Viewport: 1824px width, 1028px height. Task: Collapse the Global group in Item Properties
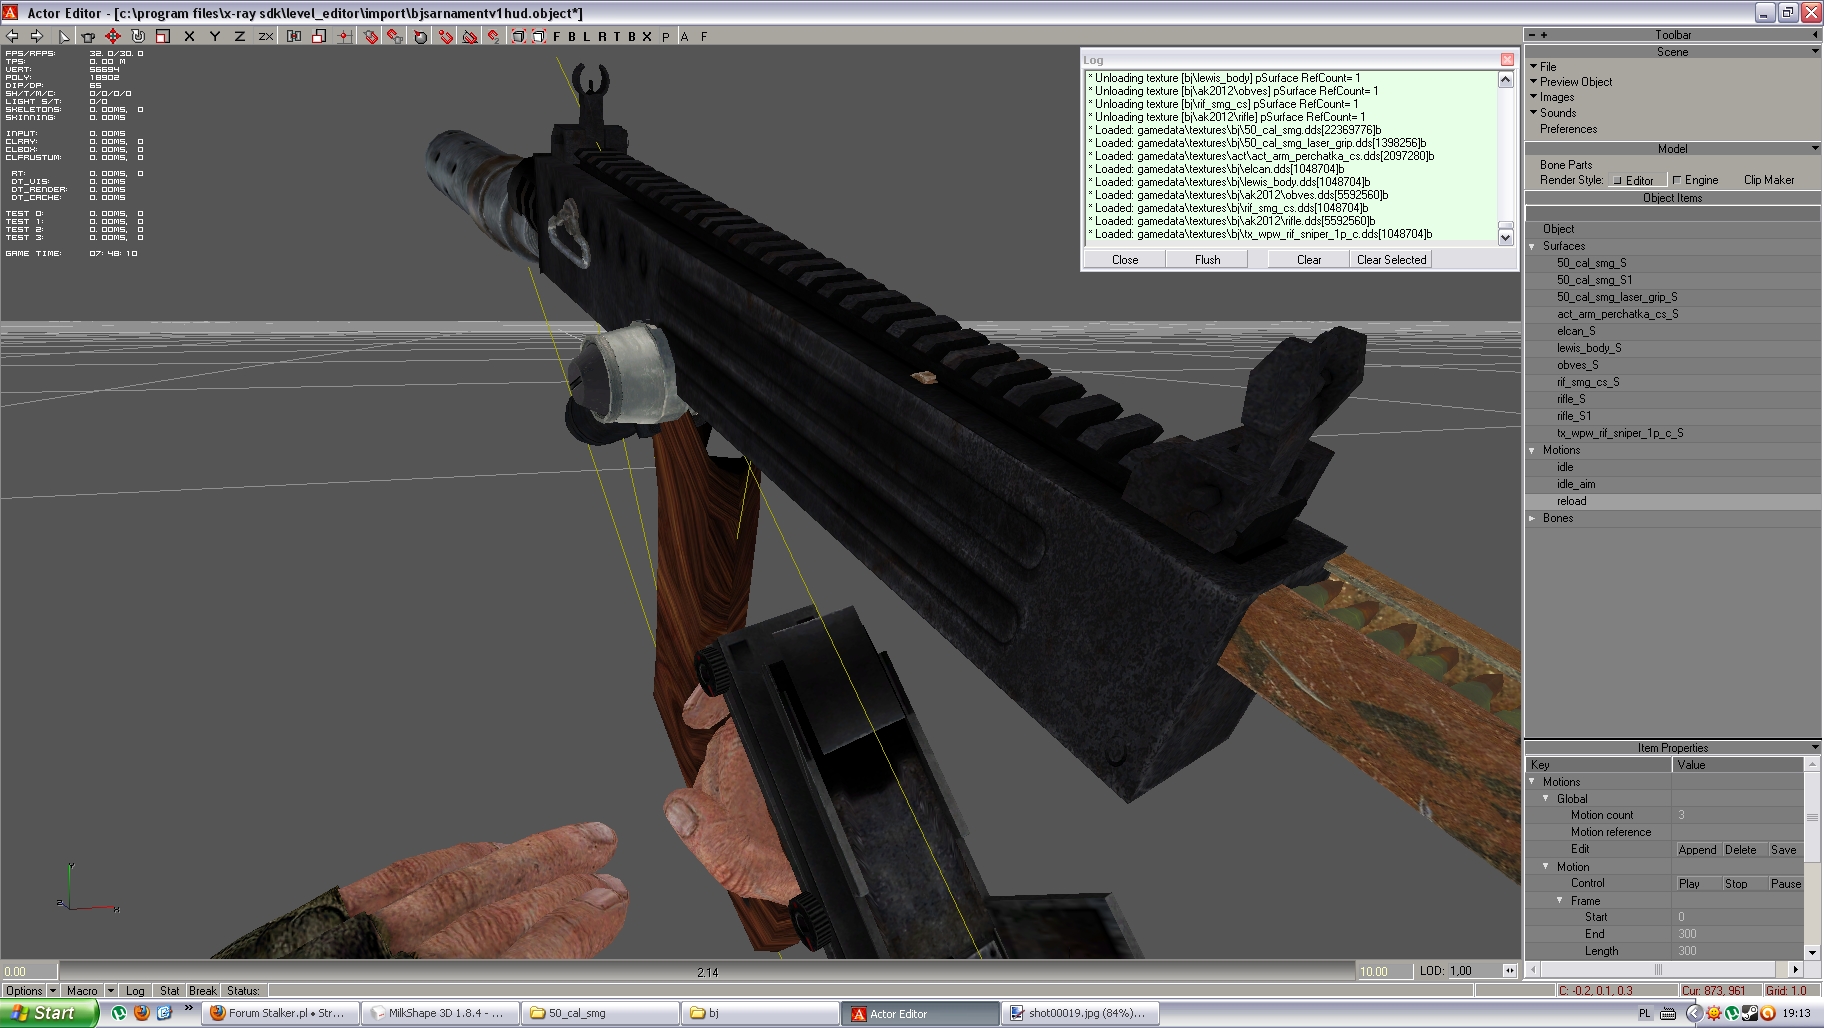1546,798
